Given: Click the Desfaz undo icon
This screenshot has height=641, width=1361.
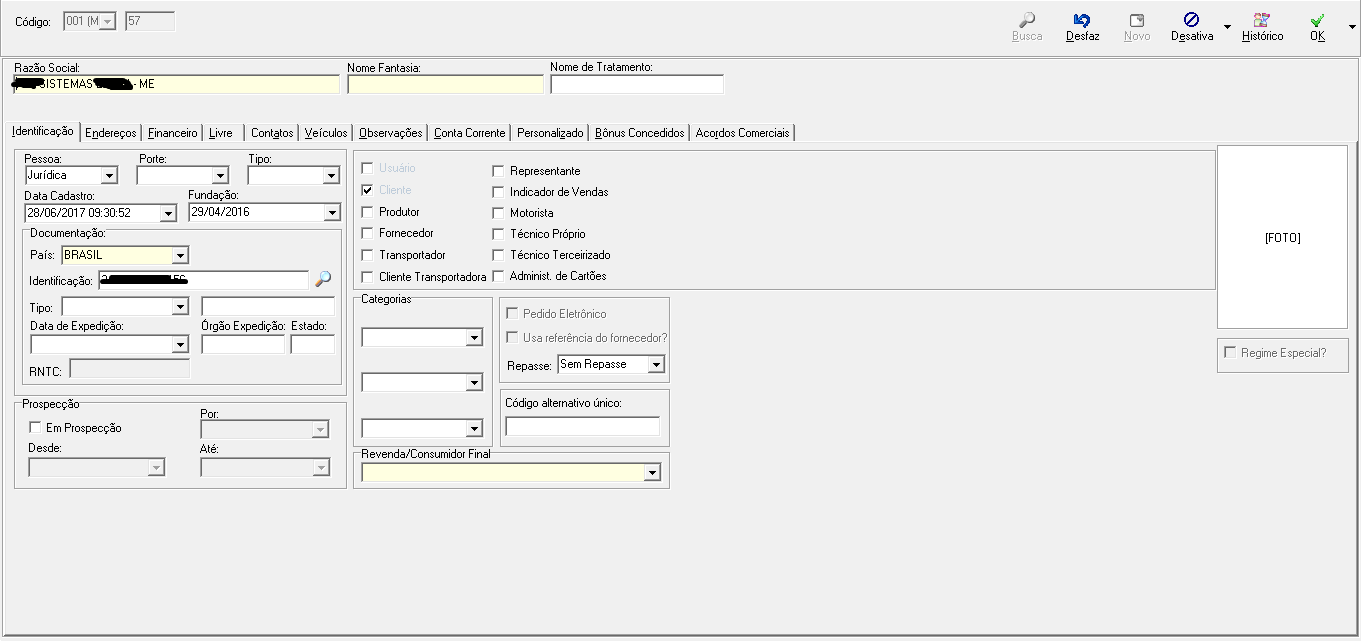Looking at the screenshot, I should click(x=1082, y=21).
